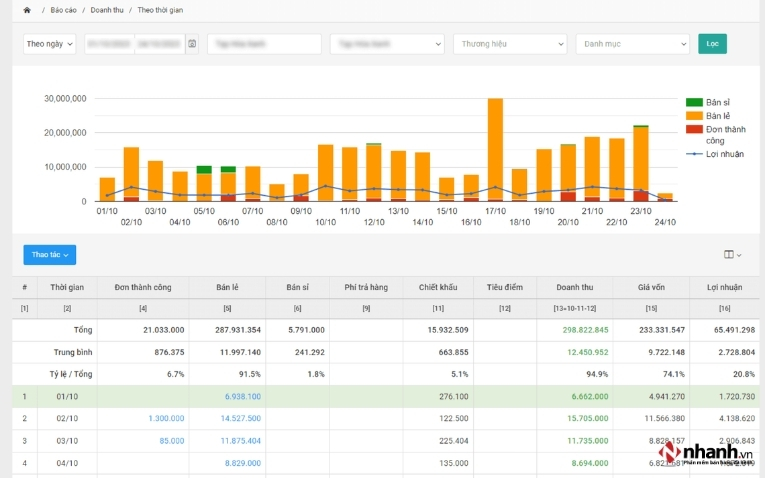Open the Thao tác actions dropdown button
Viewport: 765px width, 478px height.
tap(50, 255)
